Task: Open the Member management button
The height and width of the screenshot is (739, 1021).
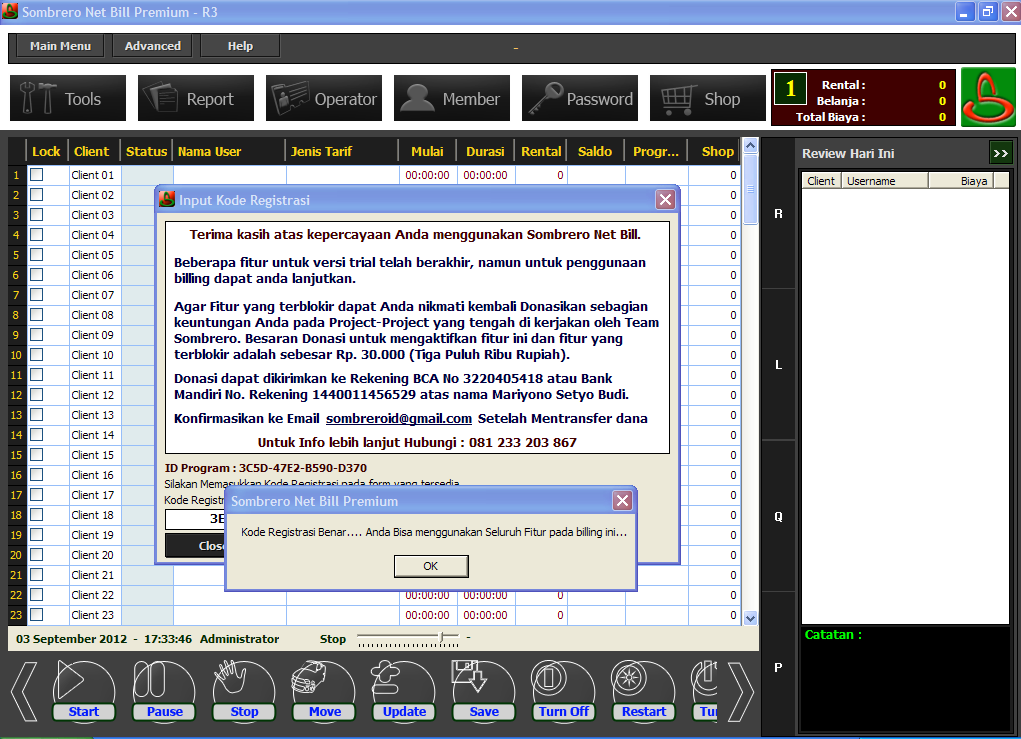Action: (x=451, y=98)
